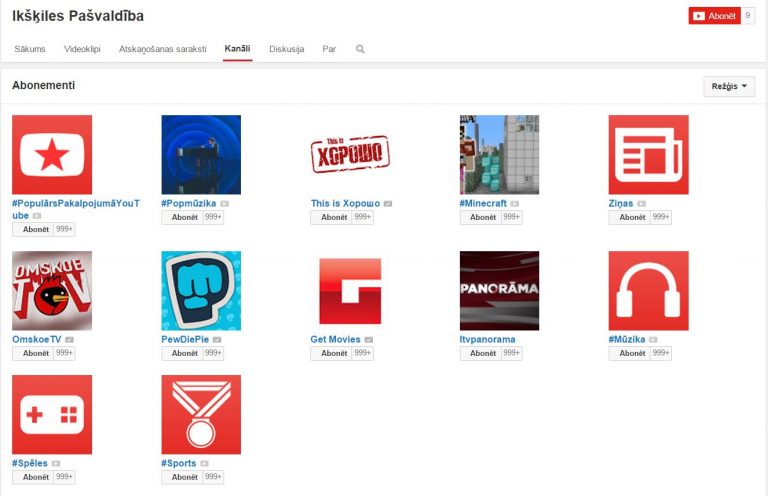
Task: Click the Ikšķiles Pašvaldība channel title
Action: (78, 16)
